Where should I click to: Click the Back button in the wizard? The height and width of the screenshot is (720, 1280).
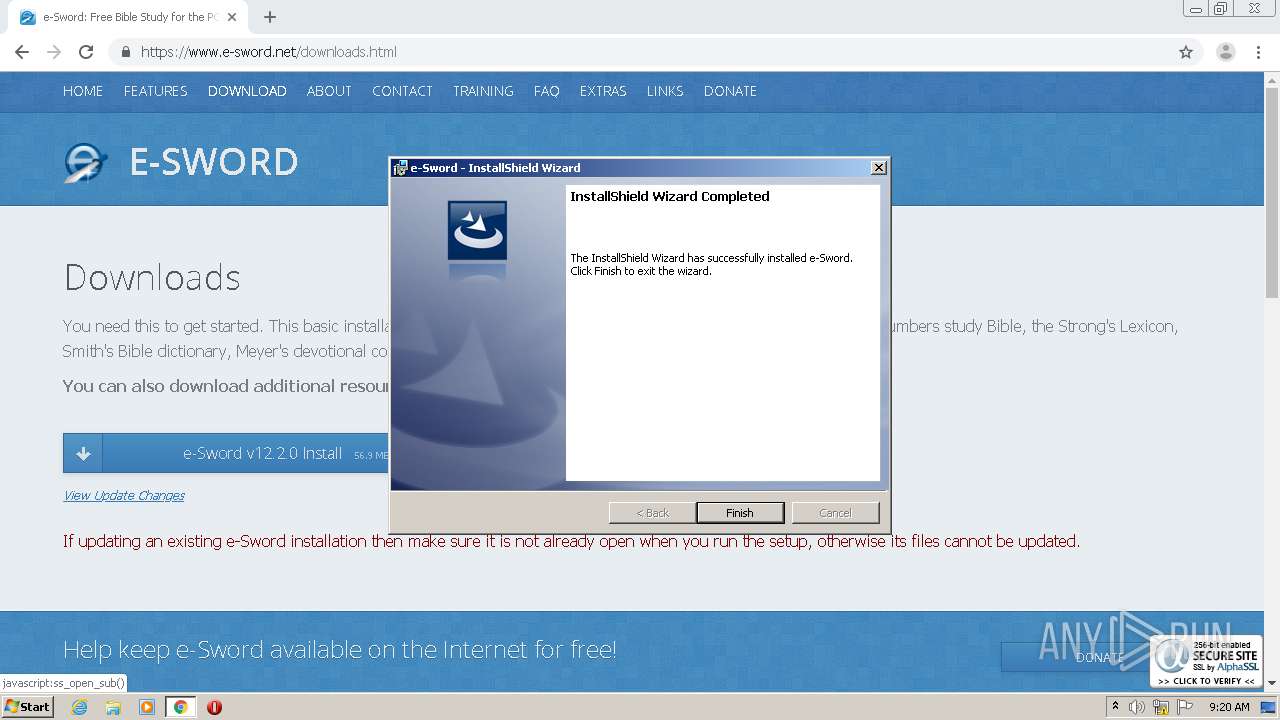tap(653, 513)
